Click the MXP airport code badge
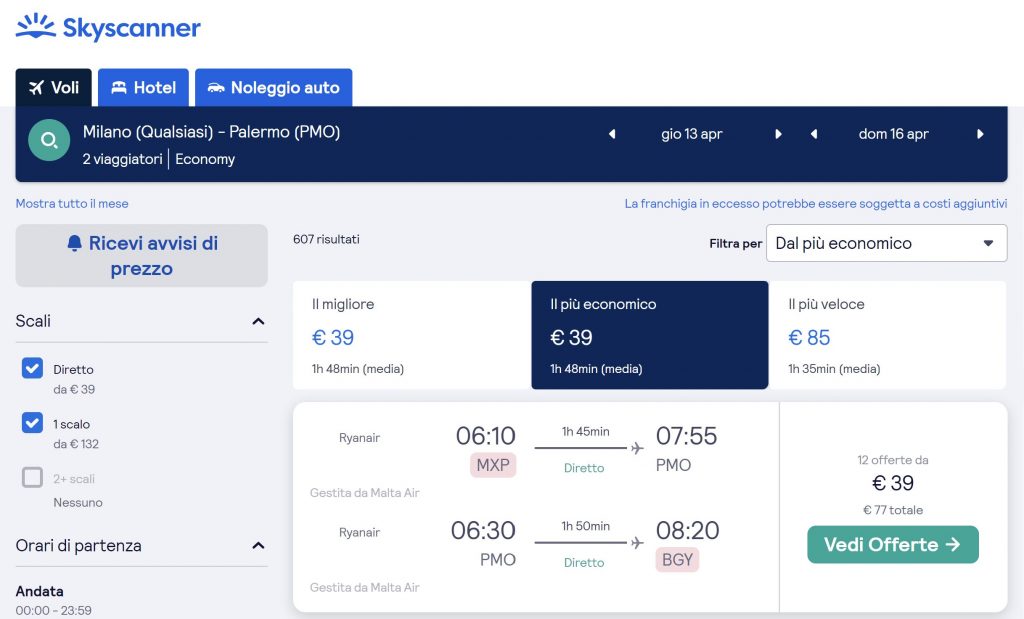Viewport: 1024px width, 619px height. [x=493, y=465]
